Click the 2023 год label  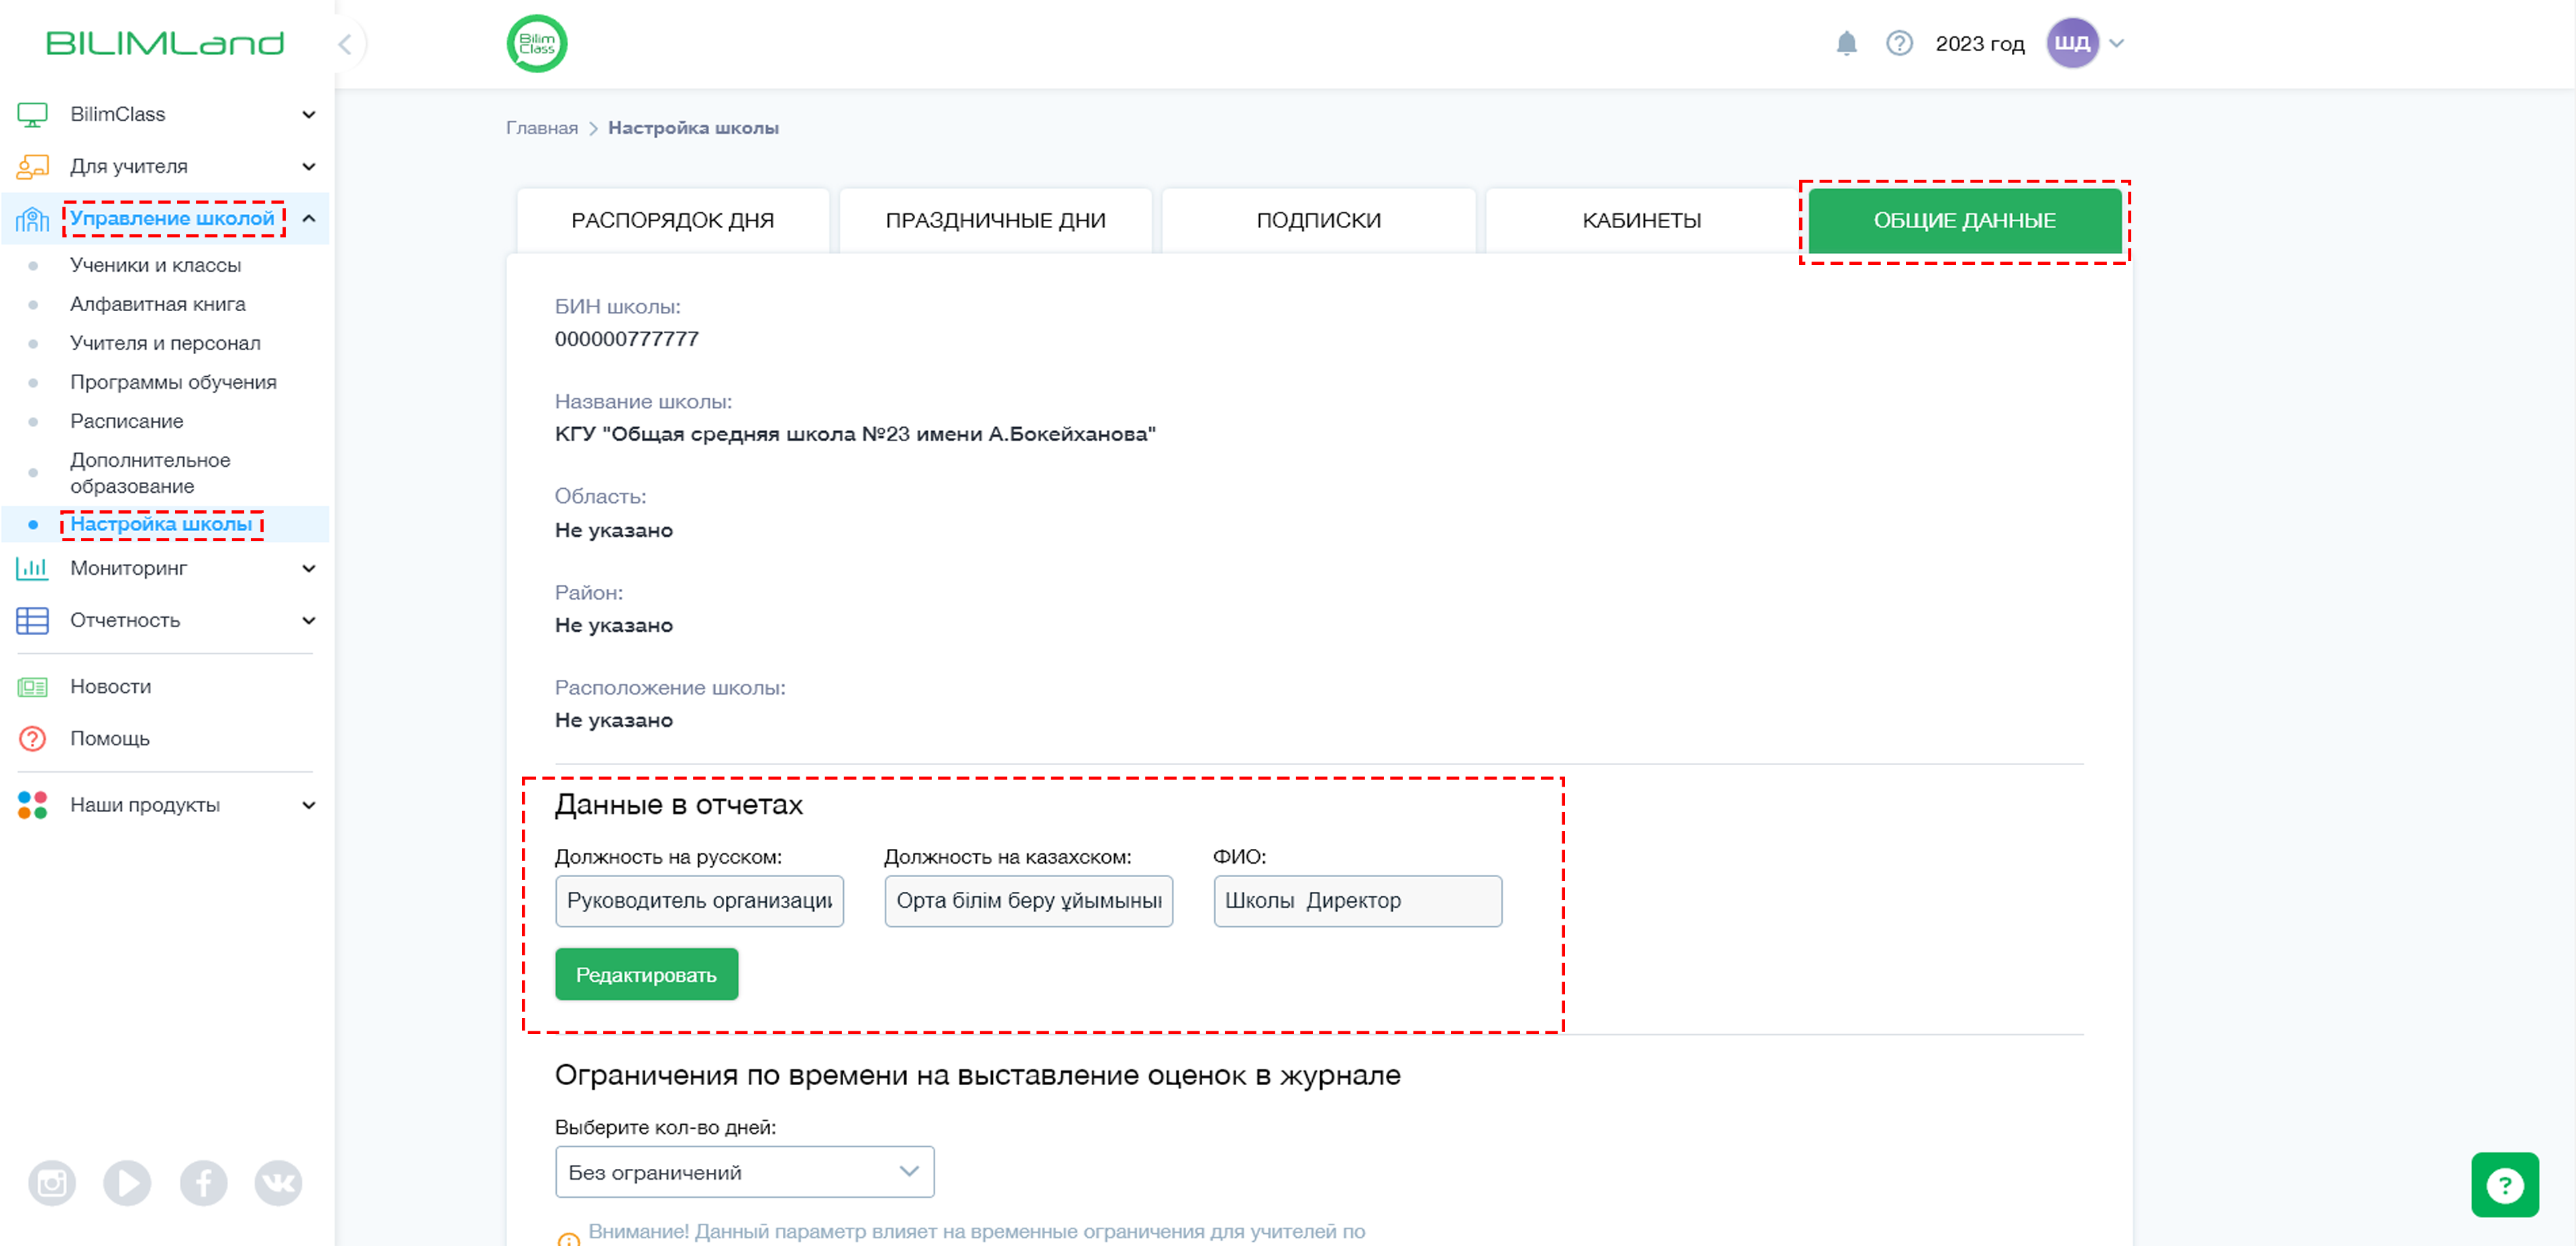[x=1979, y=43]
